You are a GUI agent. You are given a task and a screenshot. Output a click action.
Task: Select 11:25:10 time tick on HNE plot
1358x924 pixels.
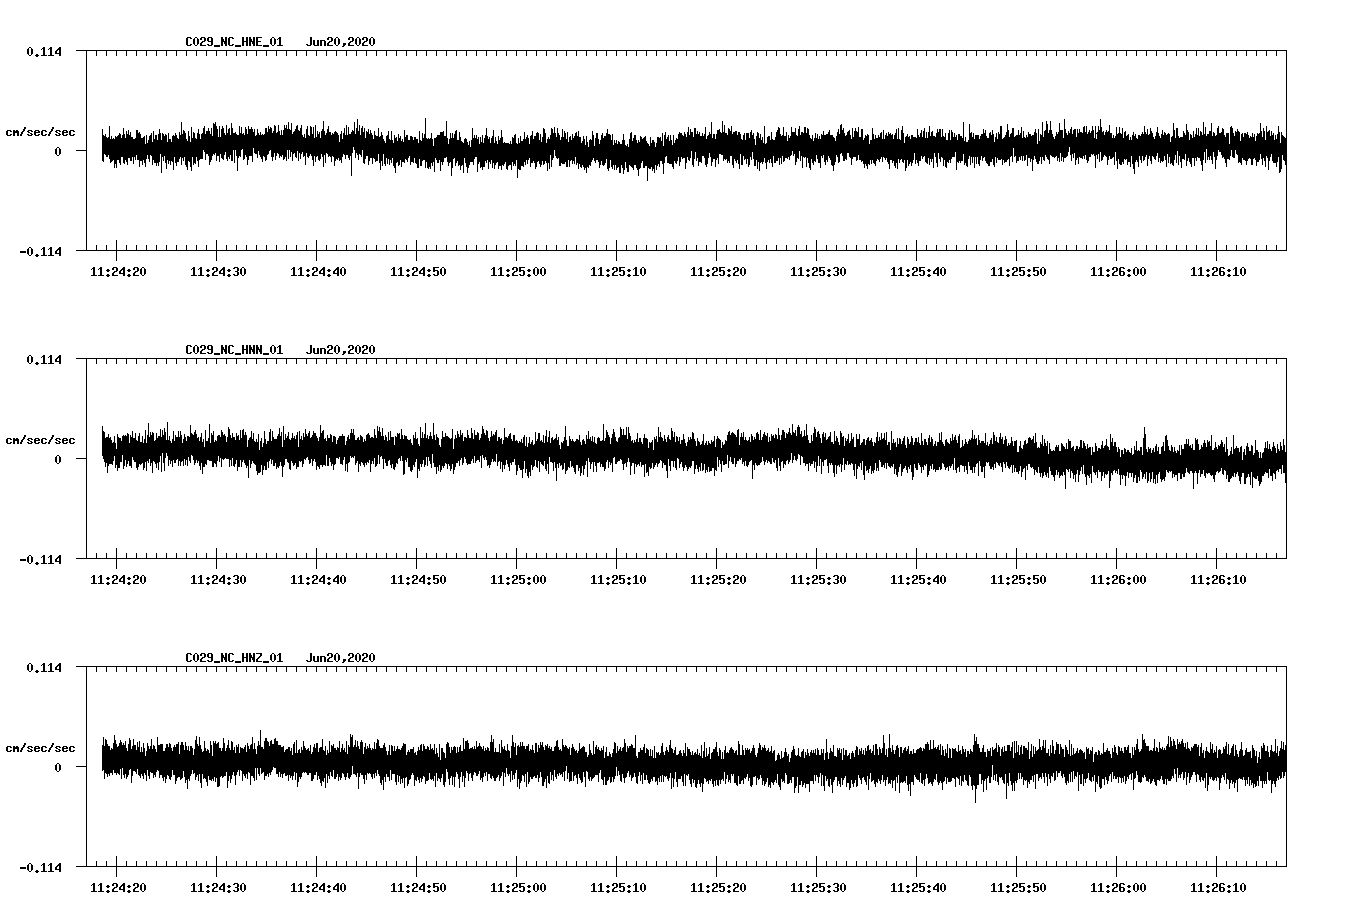(618, 272)
